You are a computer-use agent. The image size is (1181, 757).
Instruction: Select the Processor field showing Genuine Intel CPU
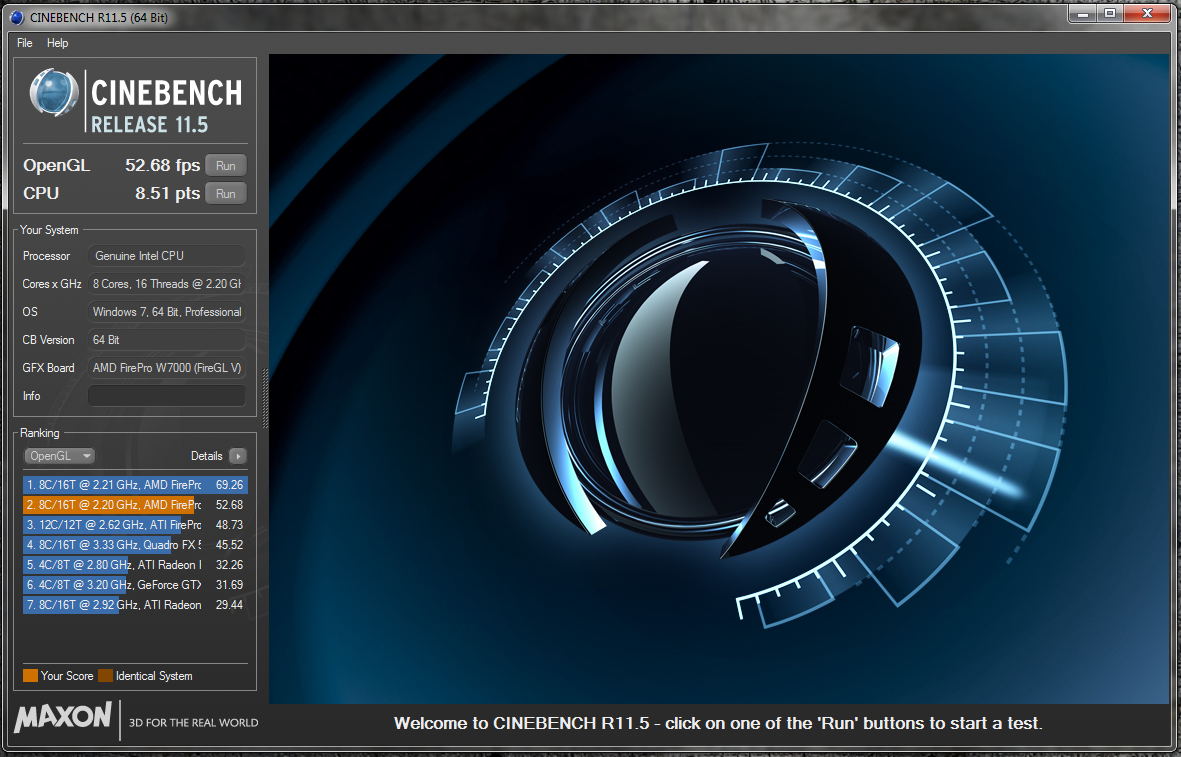point(166,256)
